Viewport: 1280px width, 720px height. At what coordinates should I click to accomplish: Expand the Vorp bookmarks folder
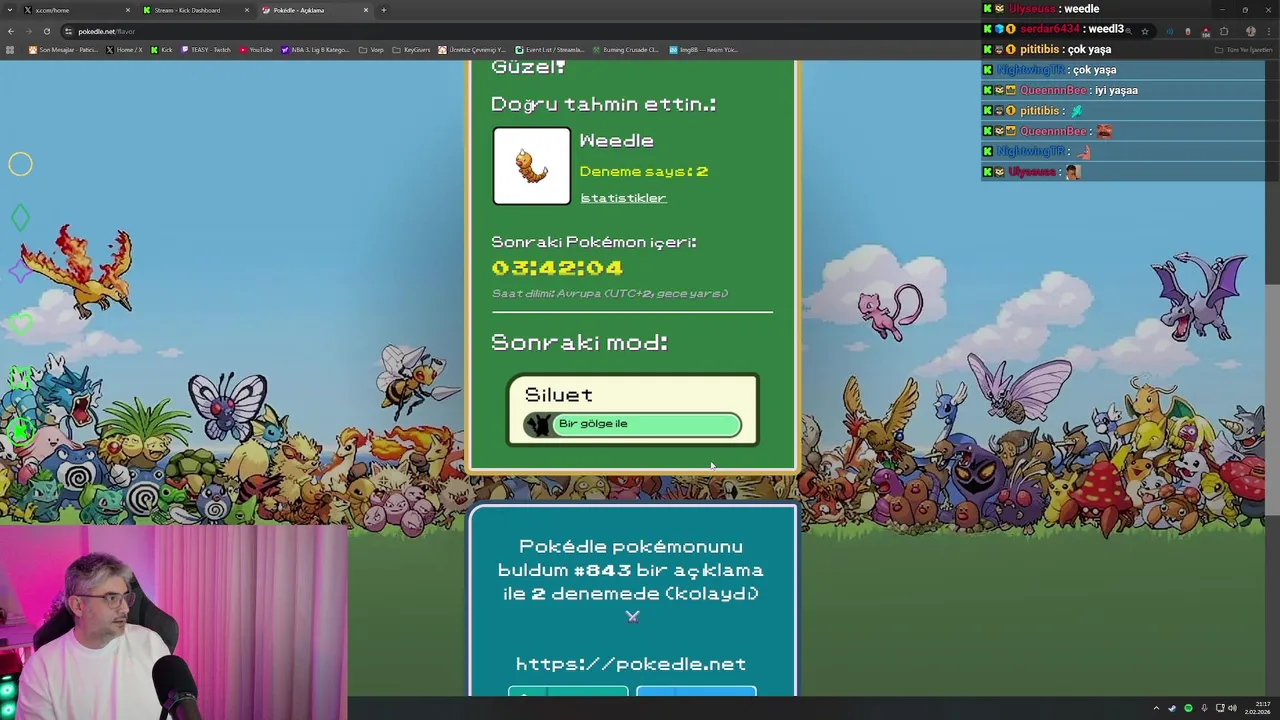coord(371,49)
